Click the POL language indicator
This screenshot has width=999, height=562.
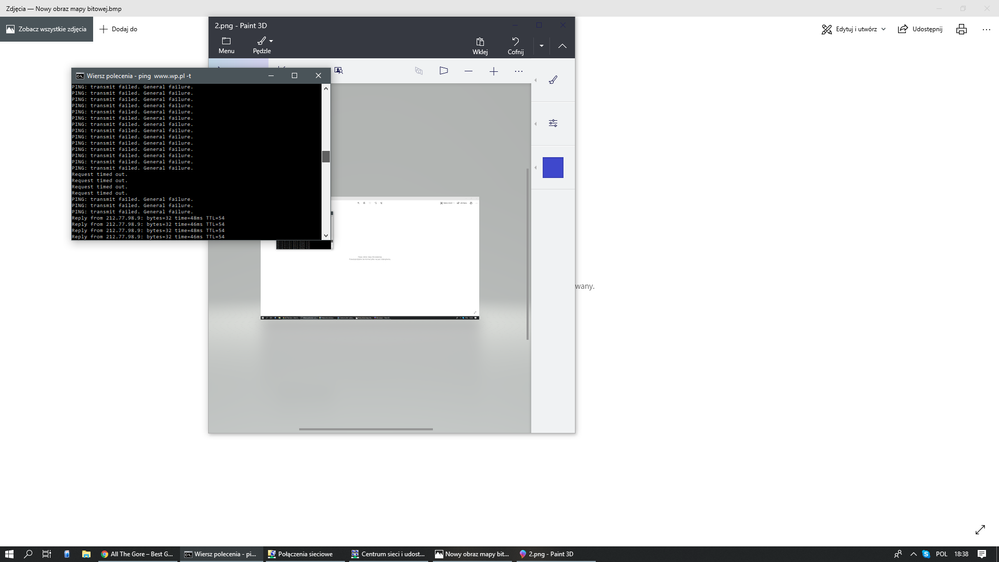941,554
